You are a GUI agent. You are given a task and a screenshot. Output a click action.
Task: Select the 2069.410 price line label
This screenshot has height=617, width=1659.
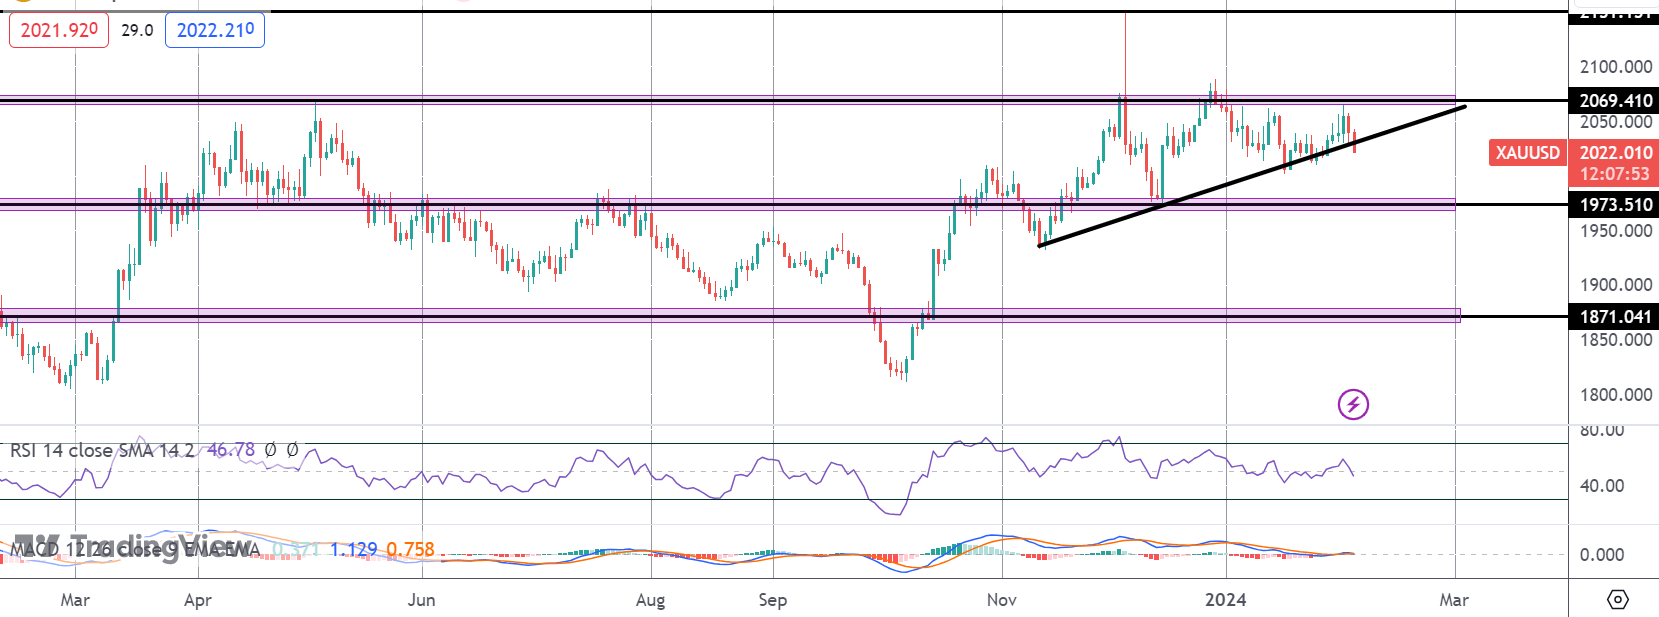tap(1615, 101)
